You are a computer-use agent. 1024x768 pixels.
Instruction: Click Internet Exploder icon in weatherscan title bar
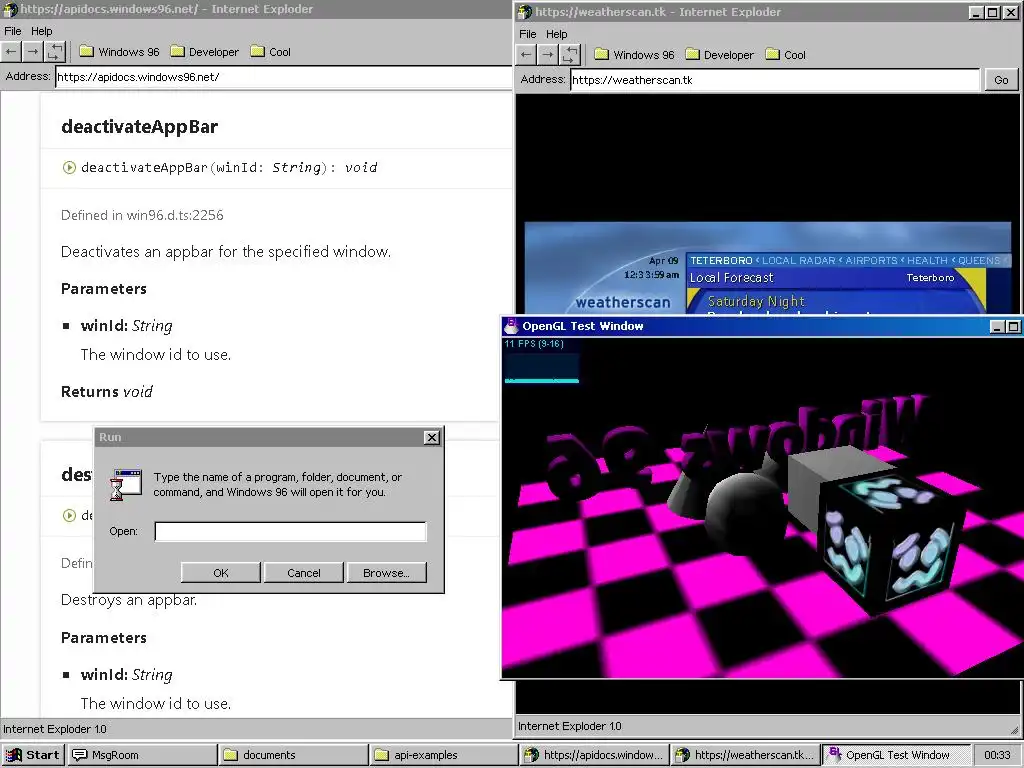point(525,12)
